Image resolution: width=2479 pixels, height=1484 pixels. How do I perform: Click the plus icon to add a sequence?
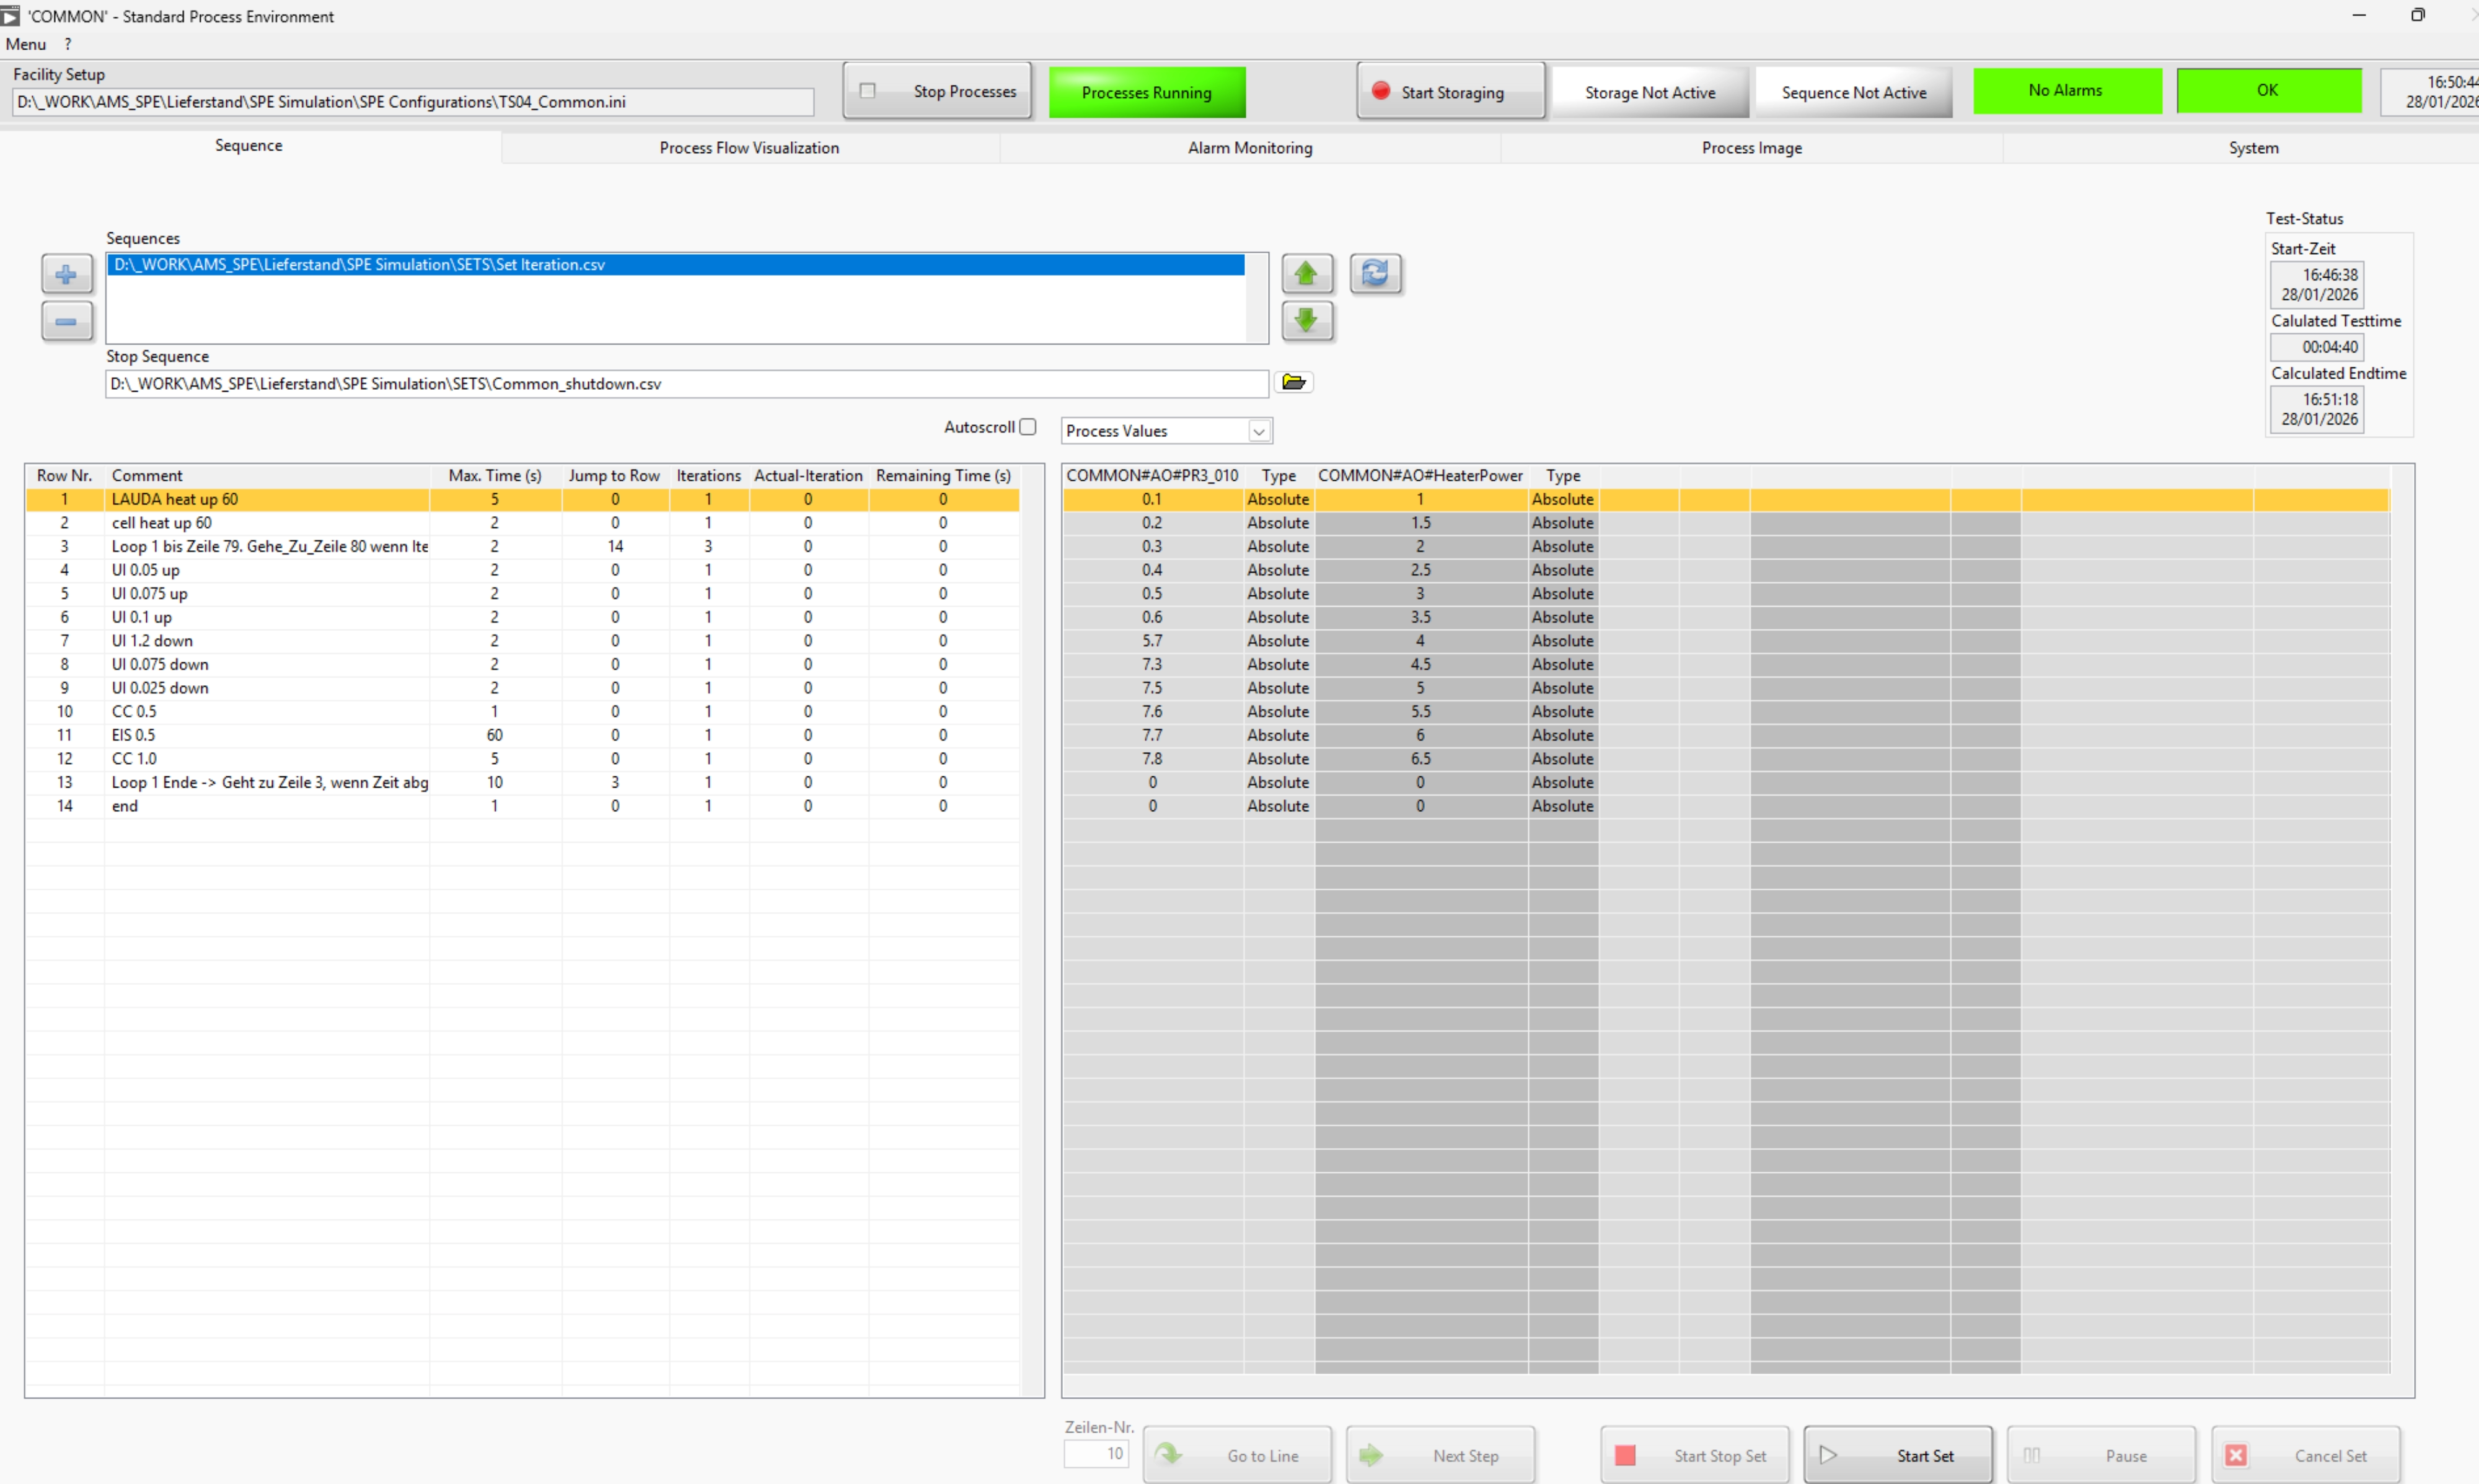pyautogui.click(x=66, y=274)
